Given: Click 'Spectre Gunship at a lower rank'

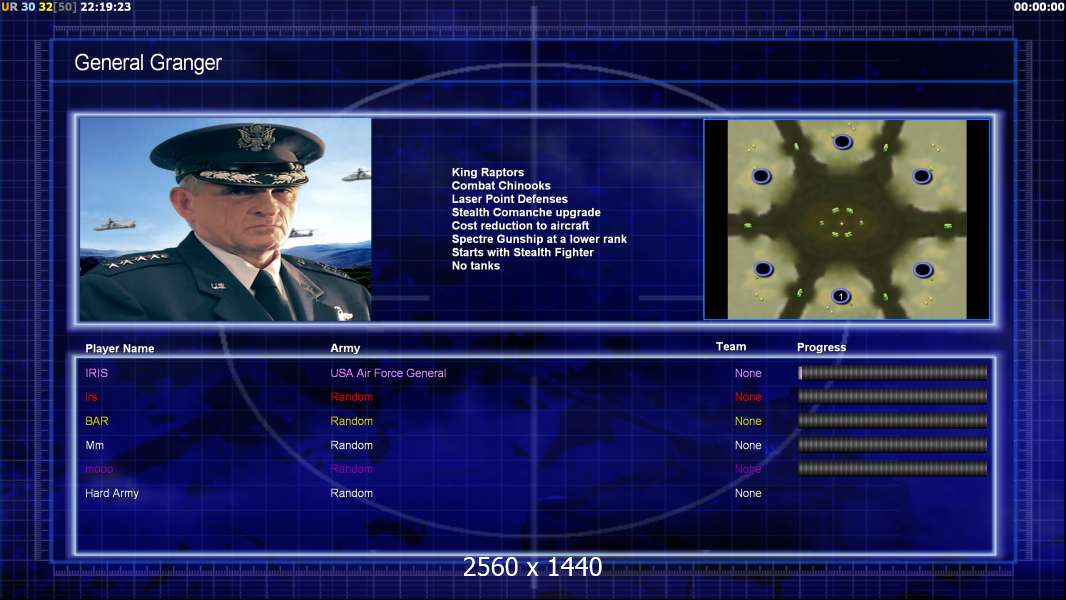Looking at the screenshot, I should pos(539,239).
